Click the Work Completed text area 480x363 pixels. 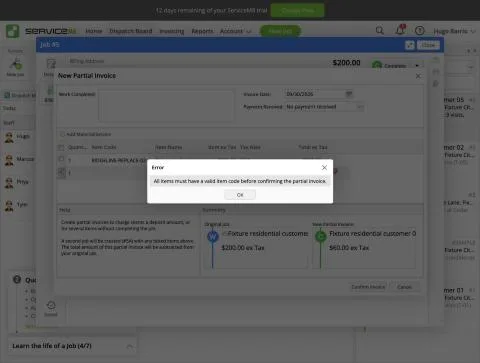tap(166, 106)
